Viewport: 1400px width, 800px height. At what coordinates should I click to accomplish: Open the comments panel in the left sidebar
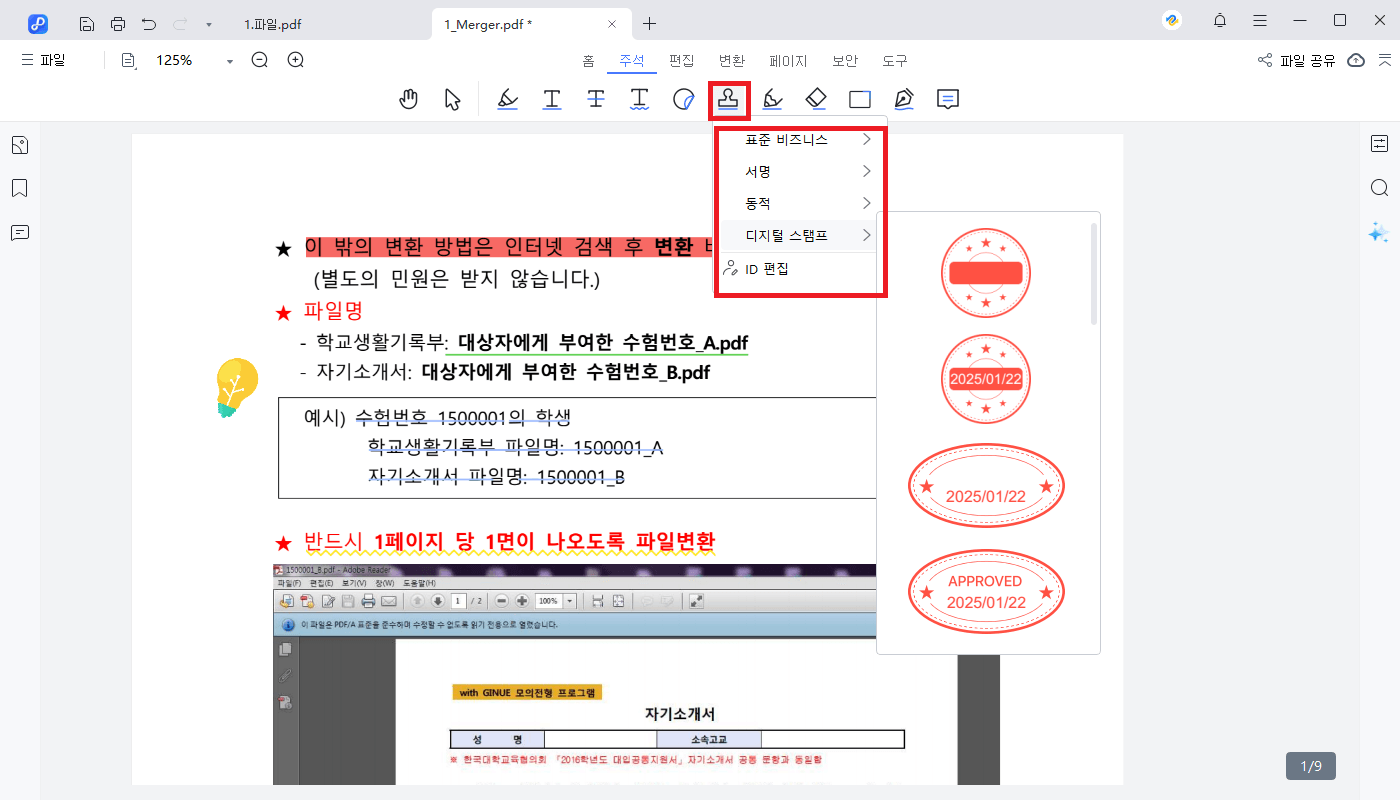(x=19, y=233)
